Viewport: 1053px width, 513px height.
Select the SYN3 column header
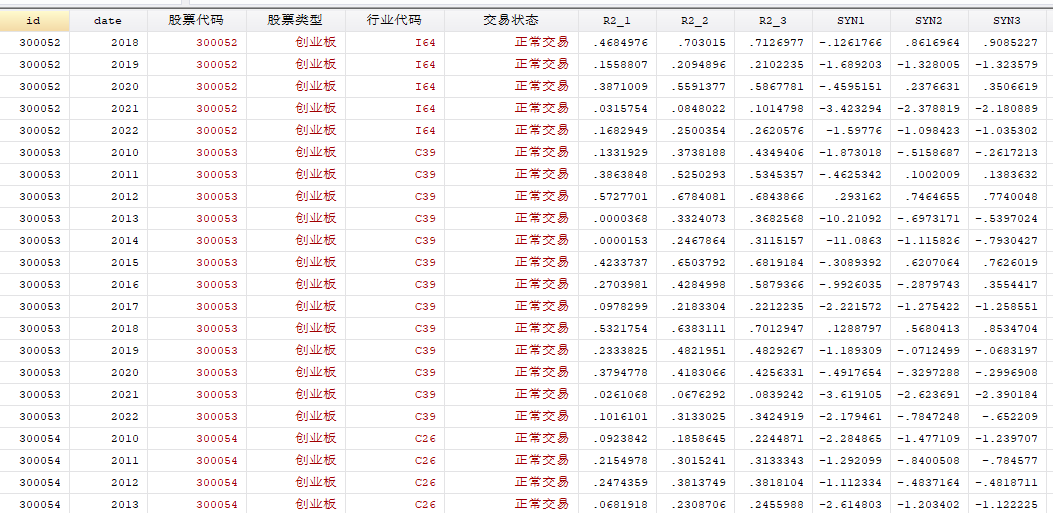click(x=1007, y=20)
